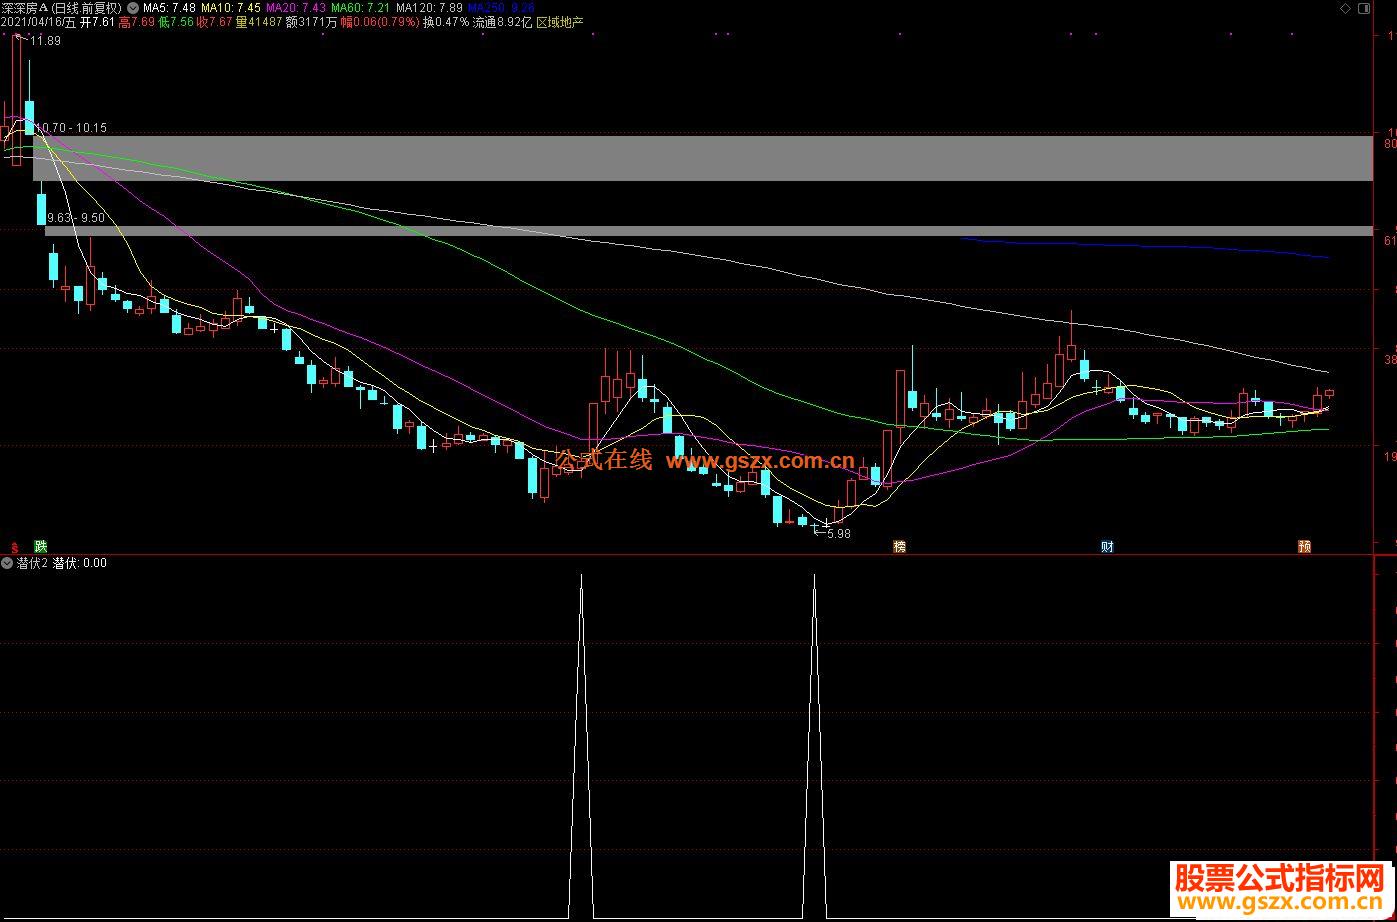Click the 流通8.92亿 value
Image resolution: width=1397 pixels, height=922 pixels.
(x=502, y=22)
